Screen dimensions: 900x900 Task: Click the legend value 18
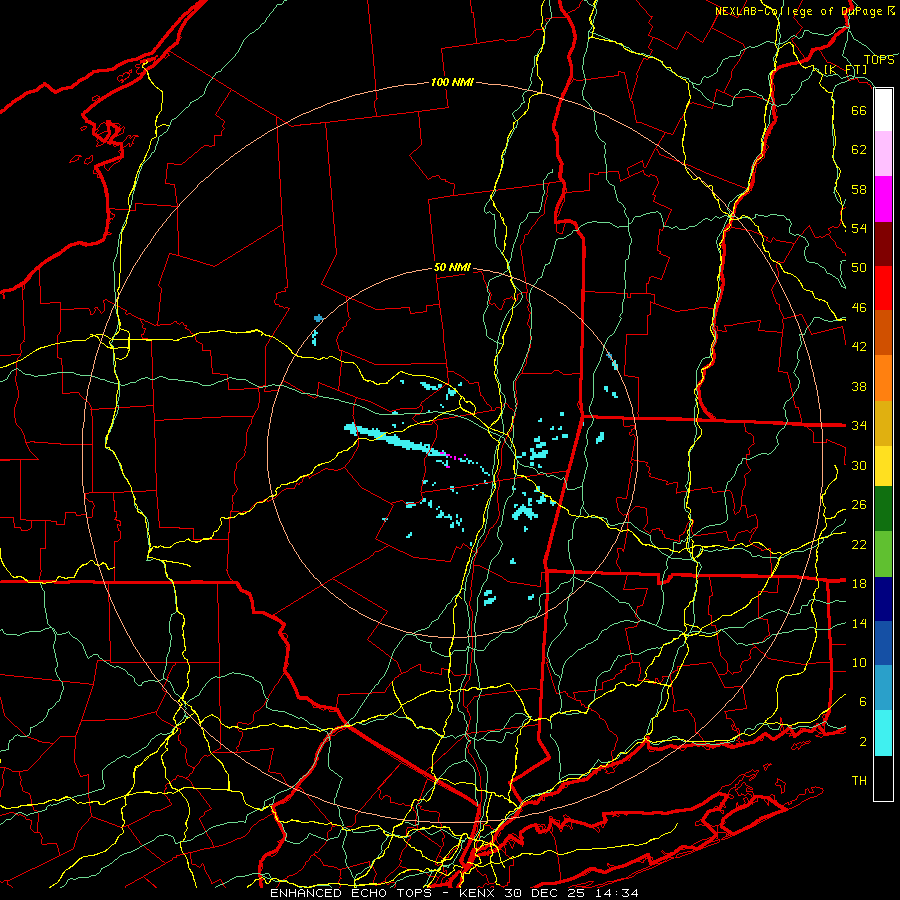859,584
